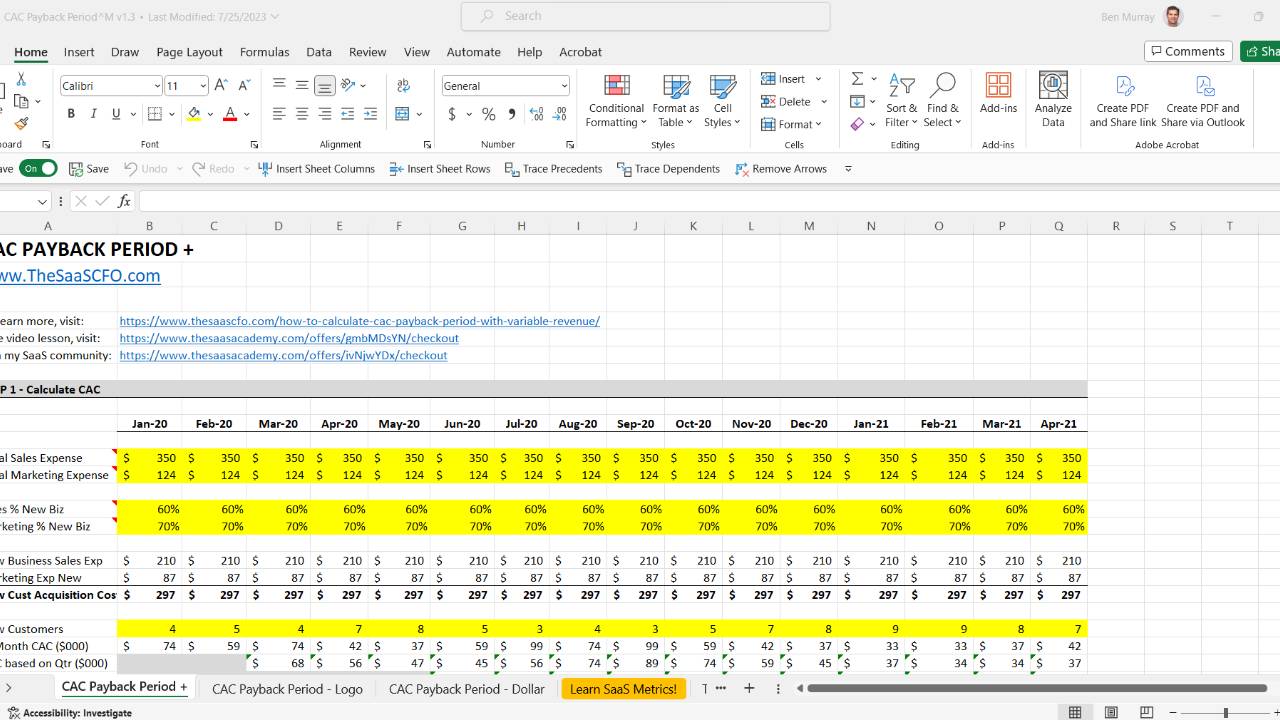Open the font name Calibri dropdown
This screenshot has width=1280, height=720.
coord(156,86)
